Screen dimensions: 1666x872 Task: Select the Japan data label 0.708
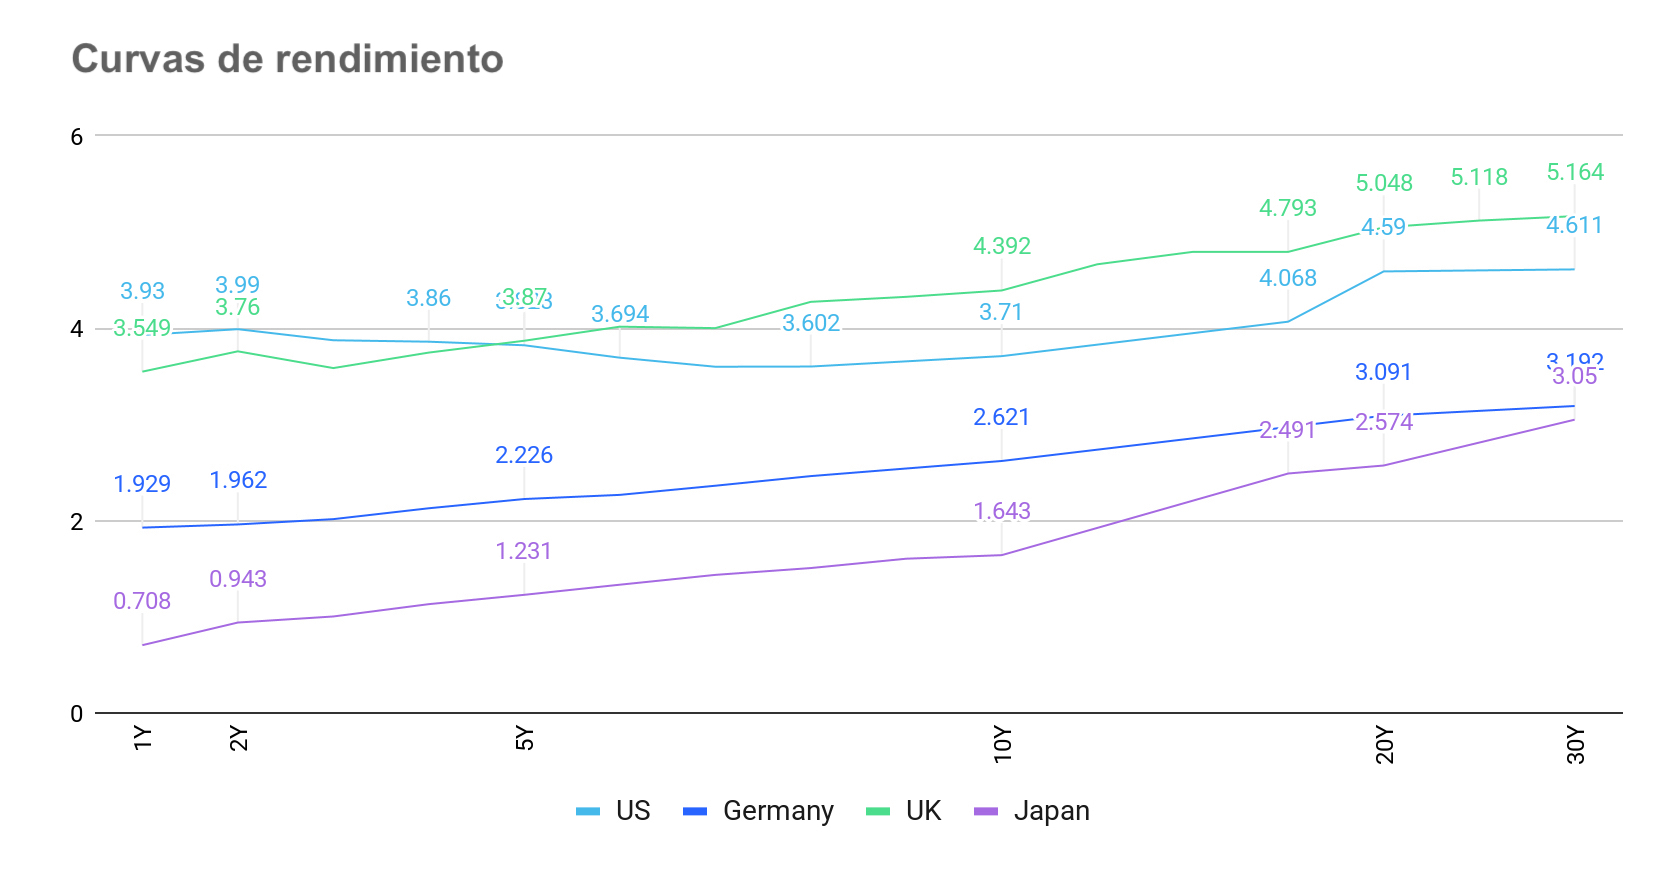tap(142, 601)
